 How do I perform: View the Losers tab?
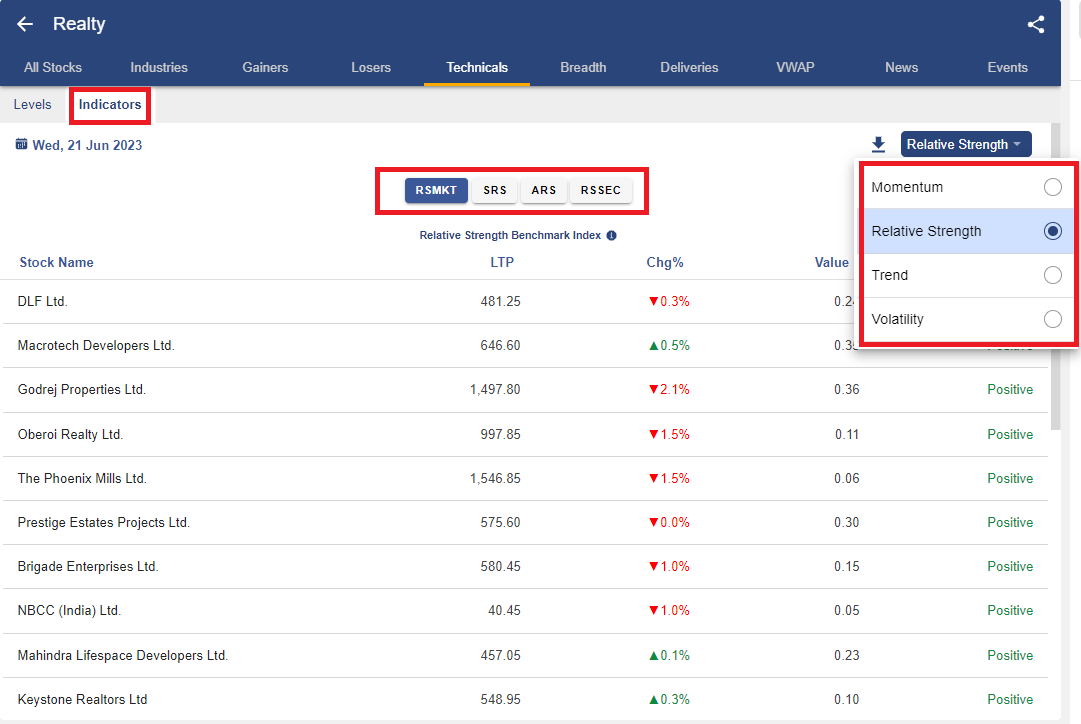(371, 68)
